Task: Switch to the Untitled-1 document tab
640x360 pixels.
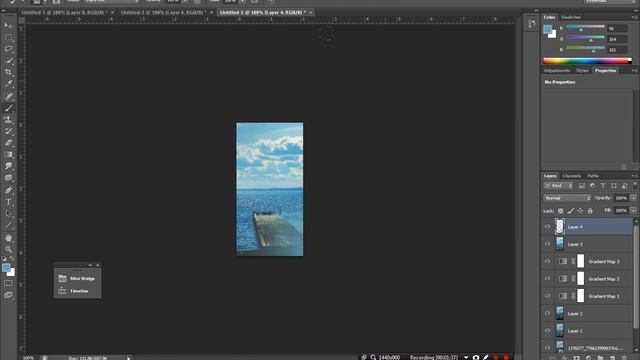Action: click(x=64, y=13)
